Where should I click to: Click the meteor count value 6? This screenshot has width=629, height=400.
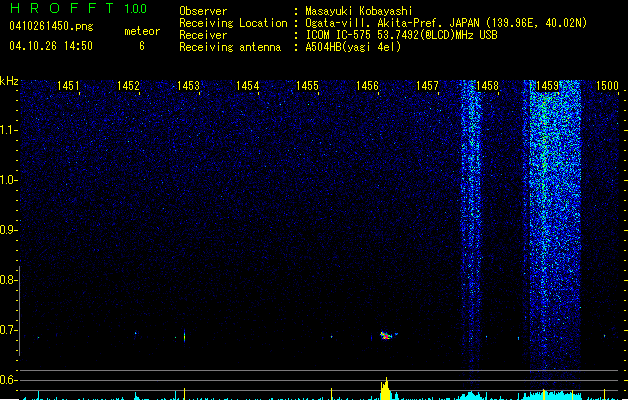click(x=142, y=46)
